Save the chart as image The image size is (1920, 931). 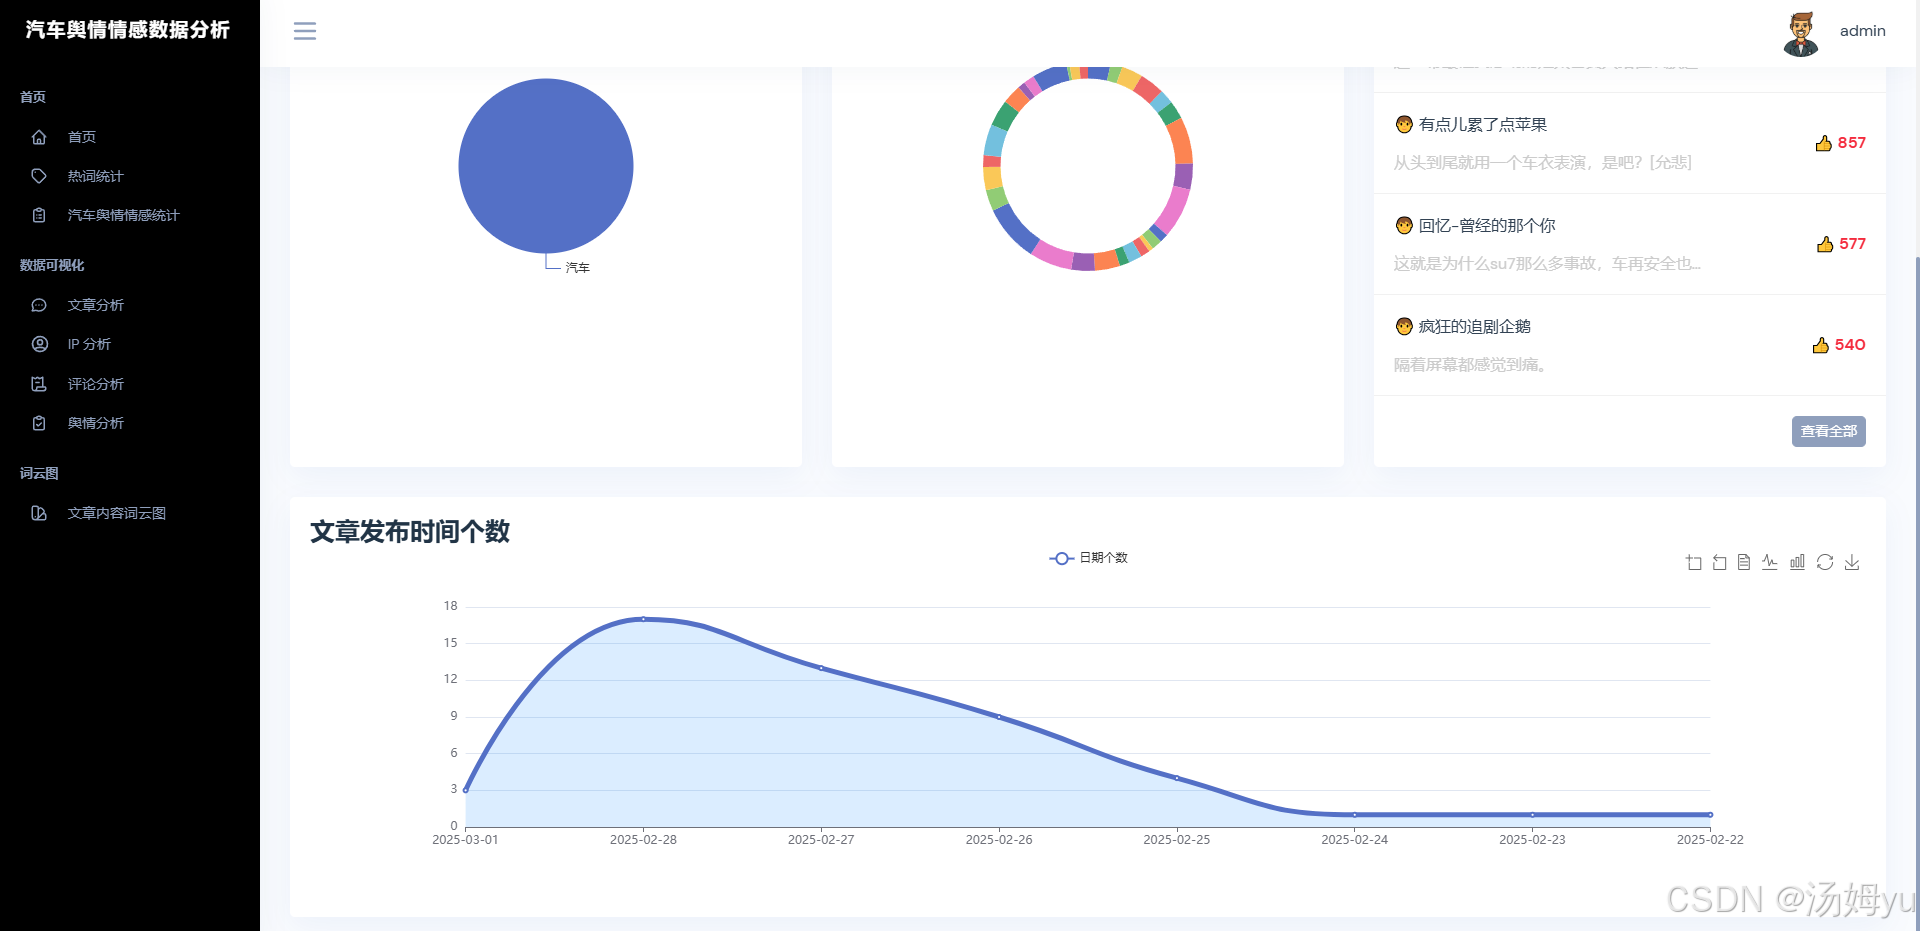1852,562
